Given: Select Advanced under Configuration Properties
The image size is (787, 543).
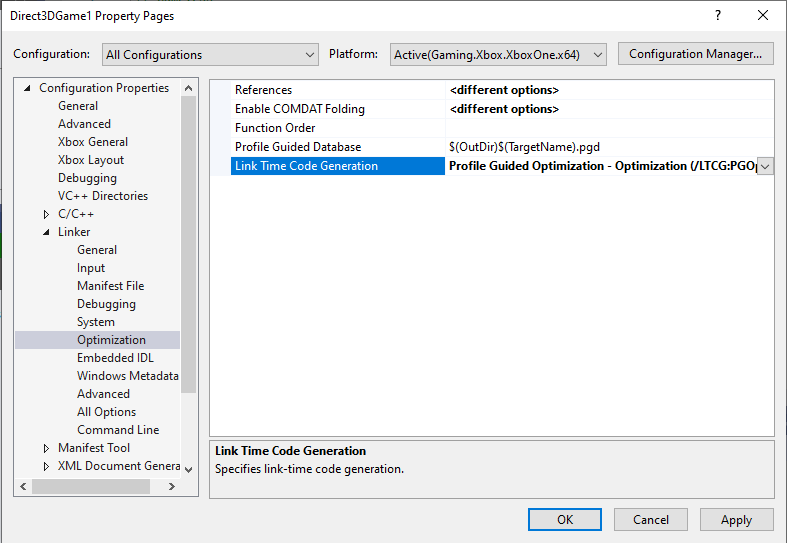Looking at the screenshot, I should 84,124.
